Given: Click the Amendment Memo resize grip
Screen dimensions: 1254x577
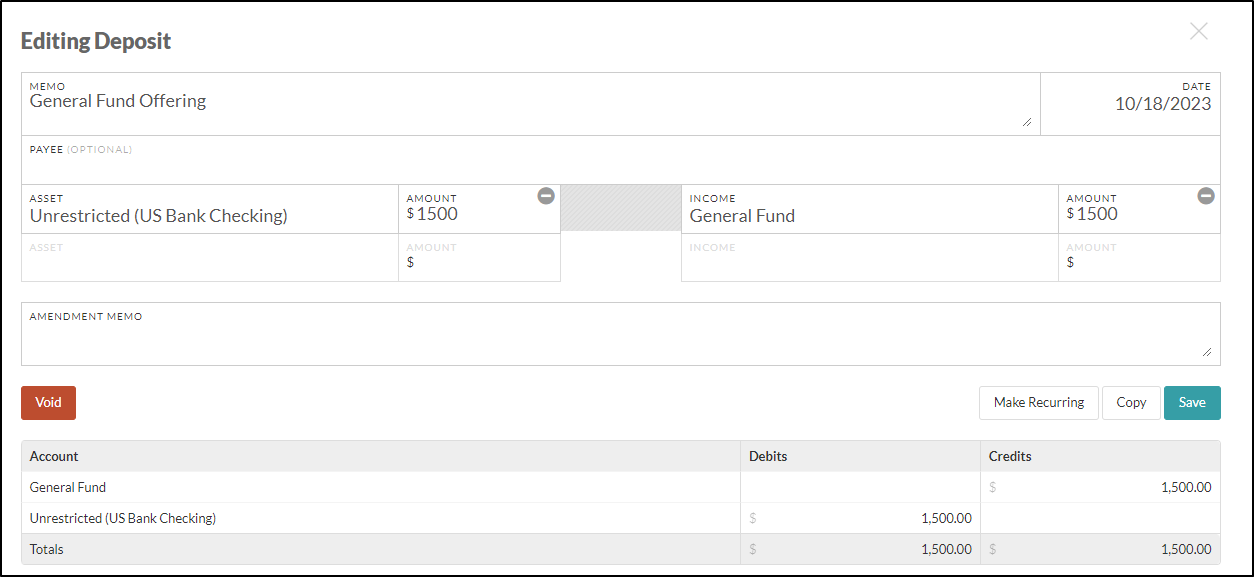Looking at the screenshot, I should click(x=1207, y=352).
